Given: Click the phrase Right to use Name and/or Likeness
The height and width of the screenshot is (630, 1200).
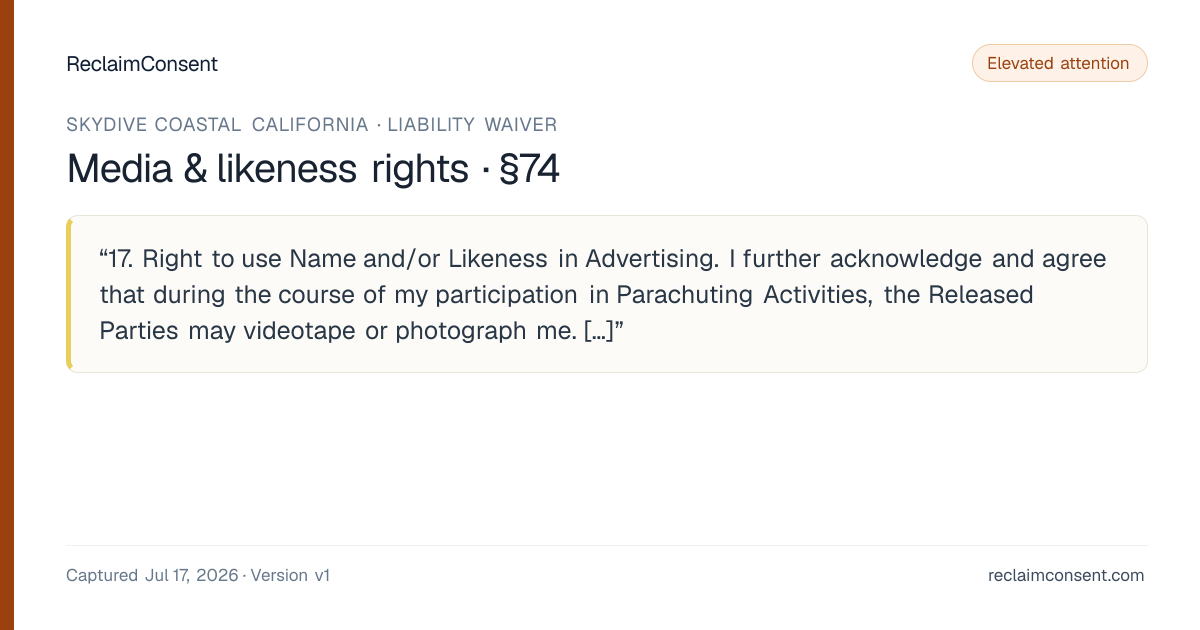Looking at the screenshot, I should click(x=347, y=259).
